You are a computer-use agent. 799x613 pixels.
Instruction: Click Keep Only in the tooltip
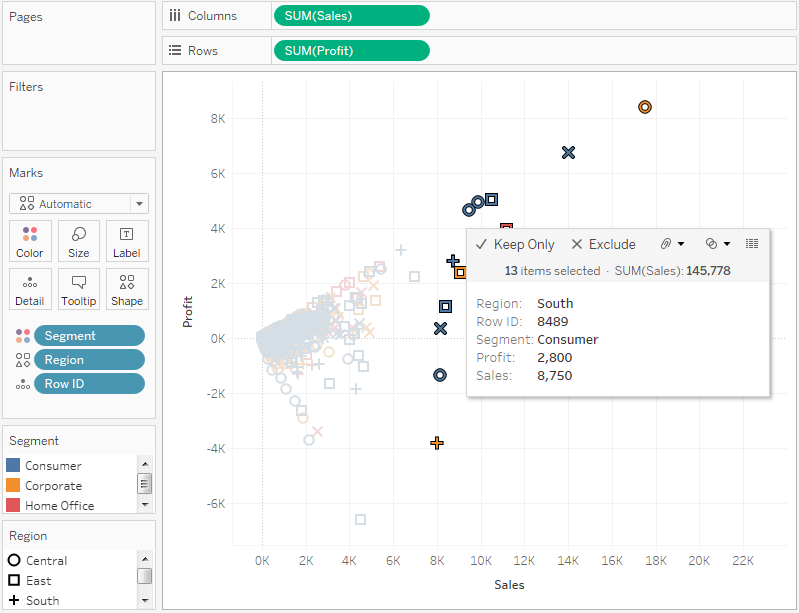tap(515, 244)
